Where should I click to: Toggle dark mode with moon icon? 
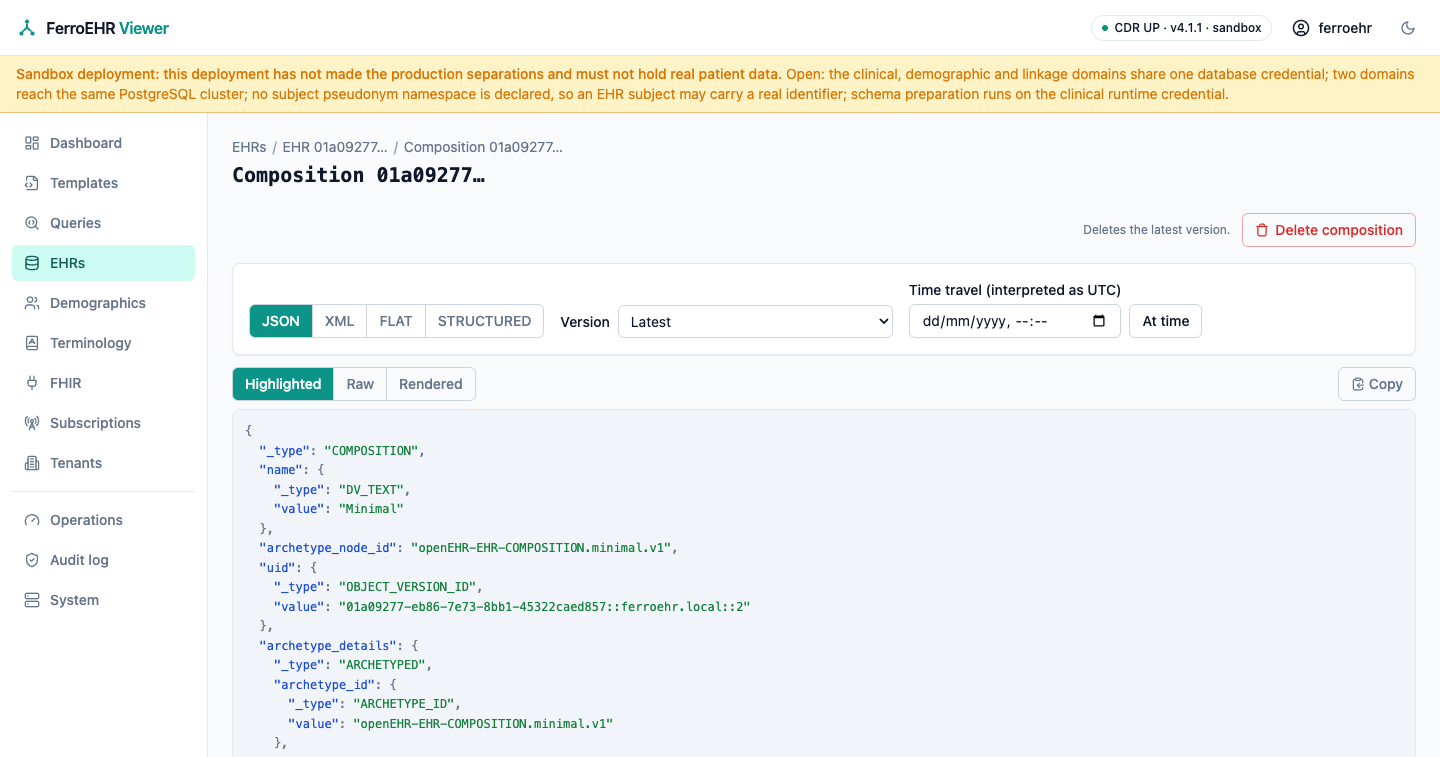click(1408, 28)
